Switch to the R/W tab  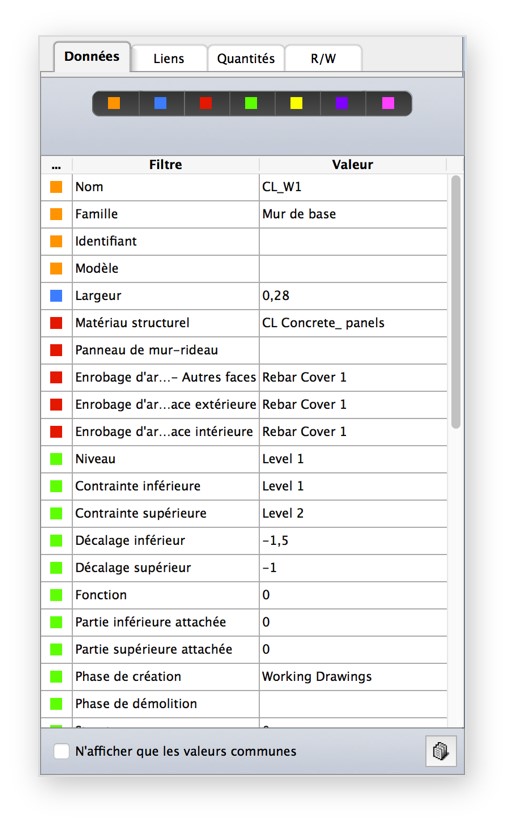(x=323, y=58)
